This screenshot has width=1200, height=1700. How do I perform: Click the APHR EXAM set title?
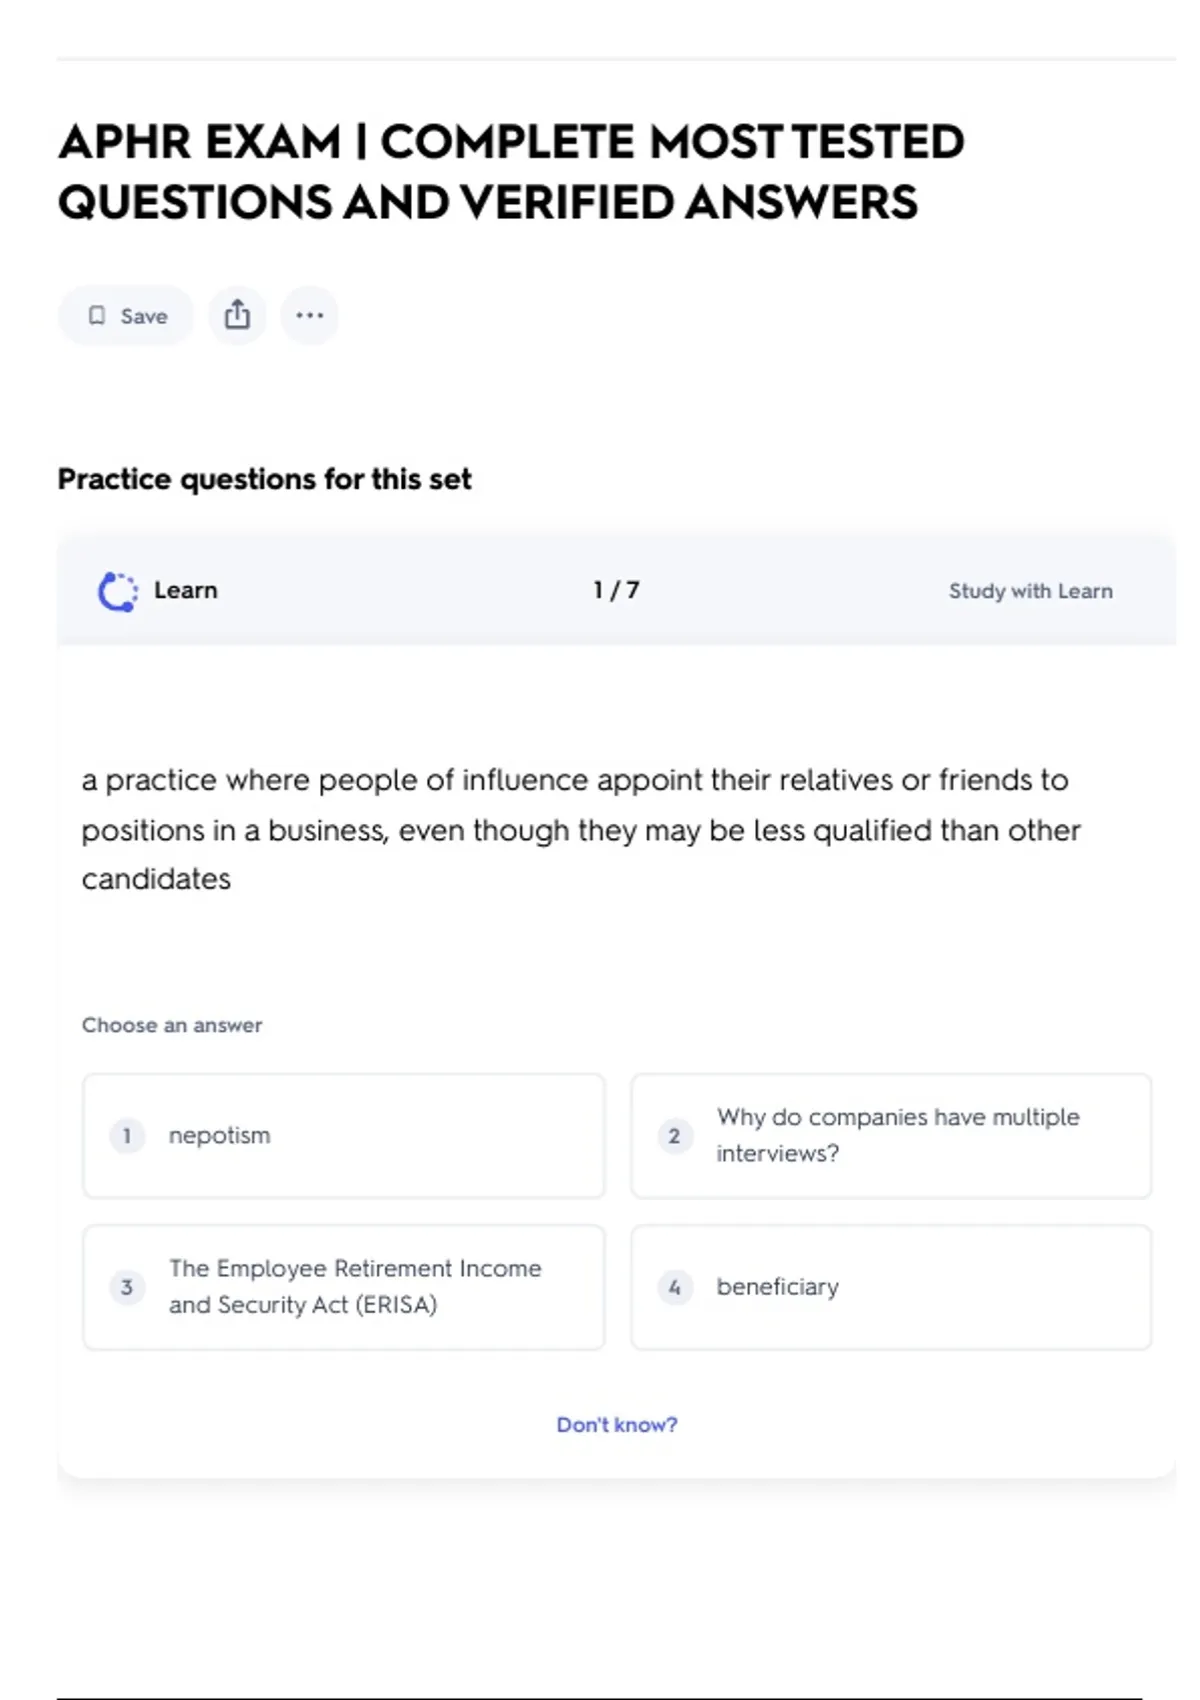(x=510, y=171)
